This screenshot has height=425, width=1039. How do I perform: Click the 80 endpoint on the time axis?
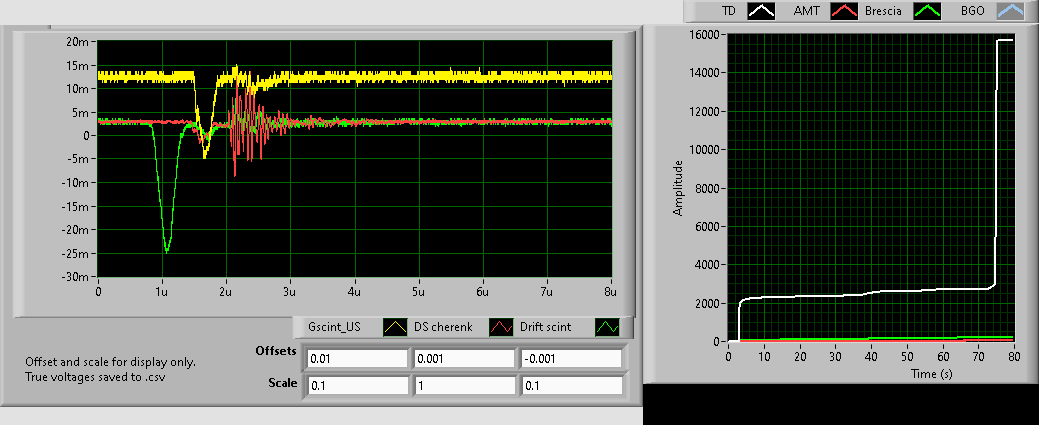(x=1013, y=357)
